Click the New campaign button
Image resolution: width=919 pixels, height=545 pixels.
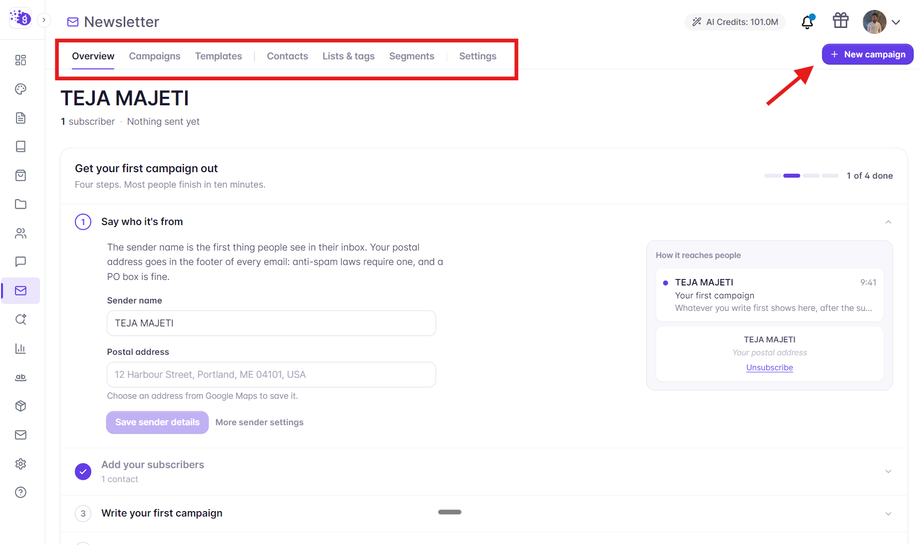(867, 54)
